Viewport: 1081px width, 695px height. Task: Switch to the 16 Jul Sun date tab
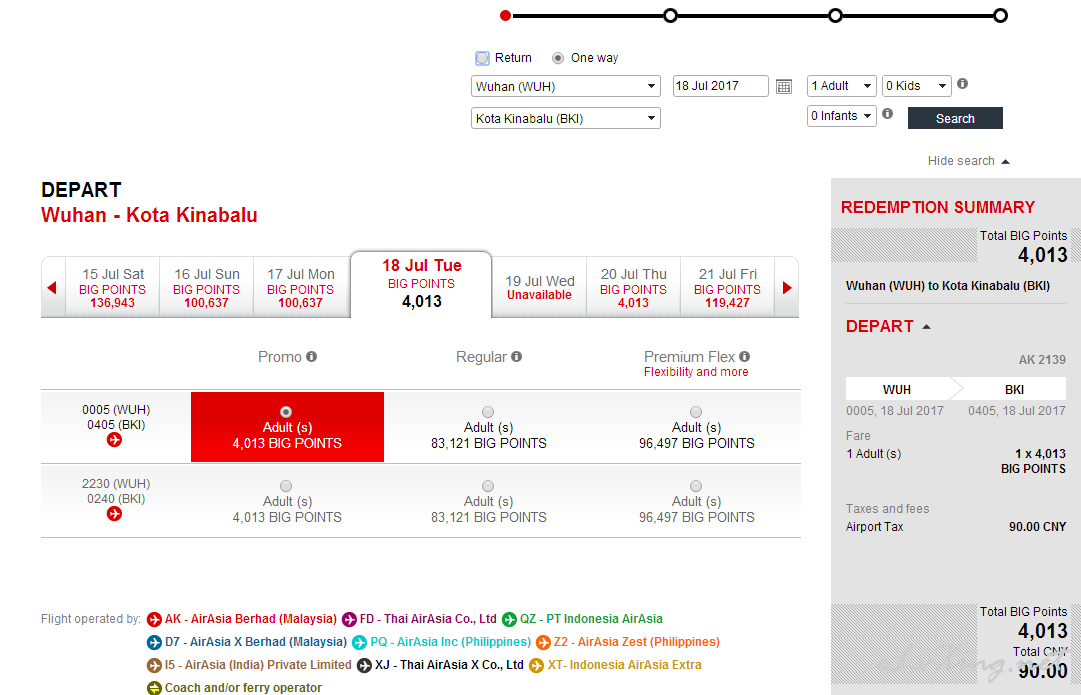(206, 288)
